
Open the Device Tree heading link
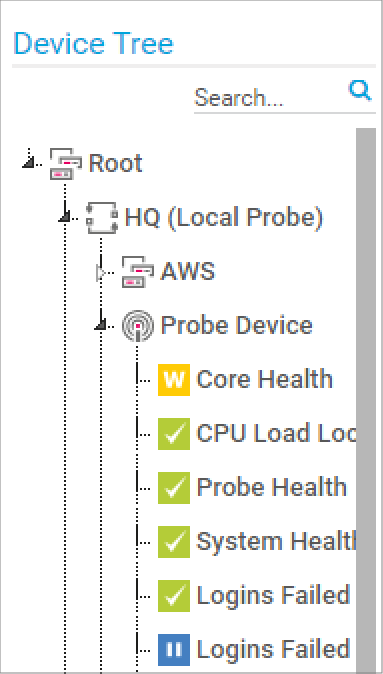pyautogui.click(x=93, y=43)
